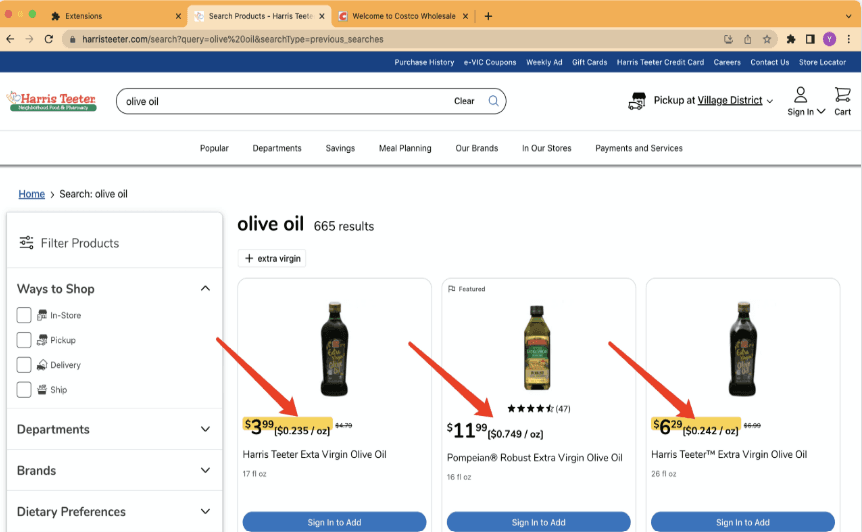Open the Purchase History link
The image size is (862, 532).
(424, 62)
